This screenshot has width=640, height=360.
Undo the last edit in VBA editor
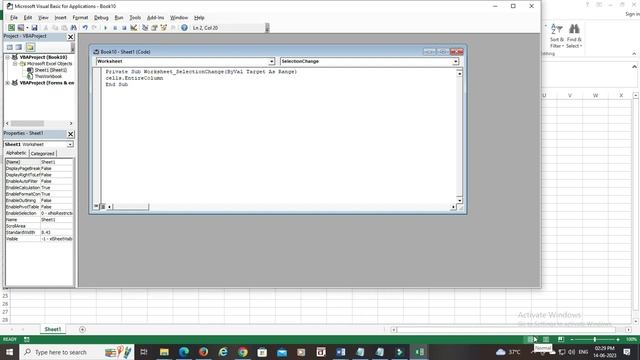pyautogui.click(x=85, y=28)
